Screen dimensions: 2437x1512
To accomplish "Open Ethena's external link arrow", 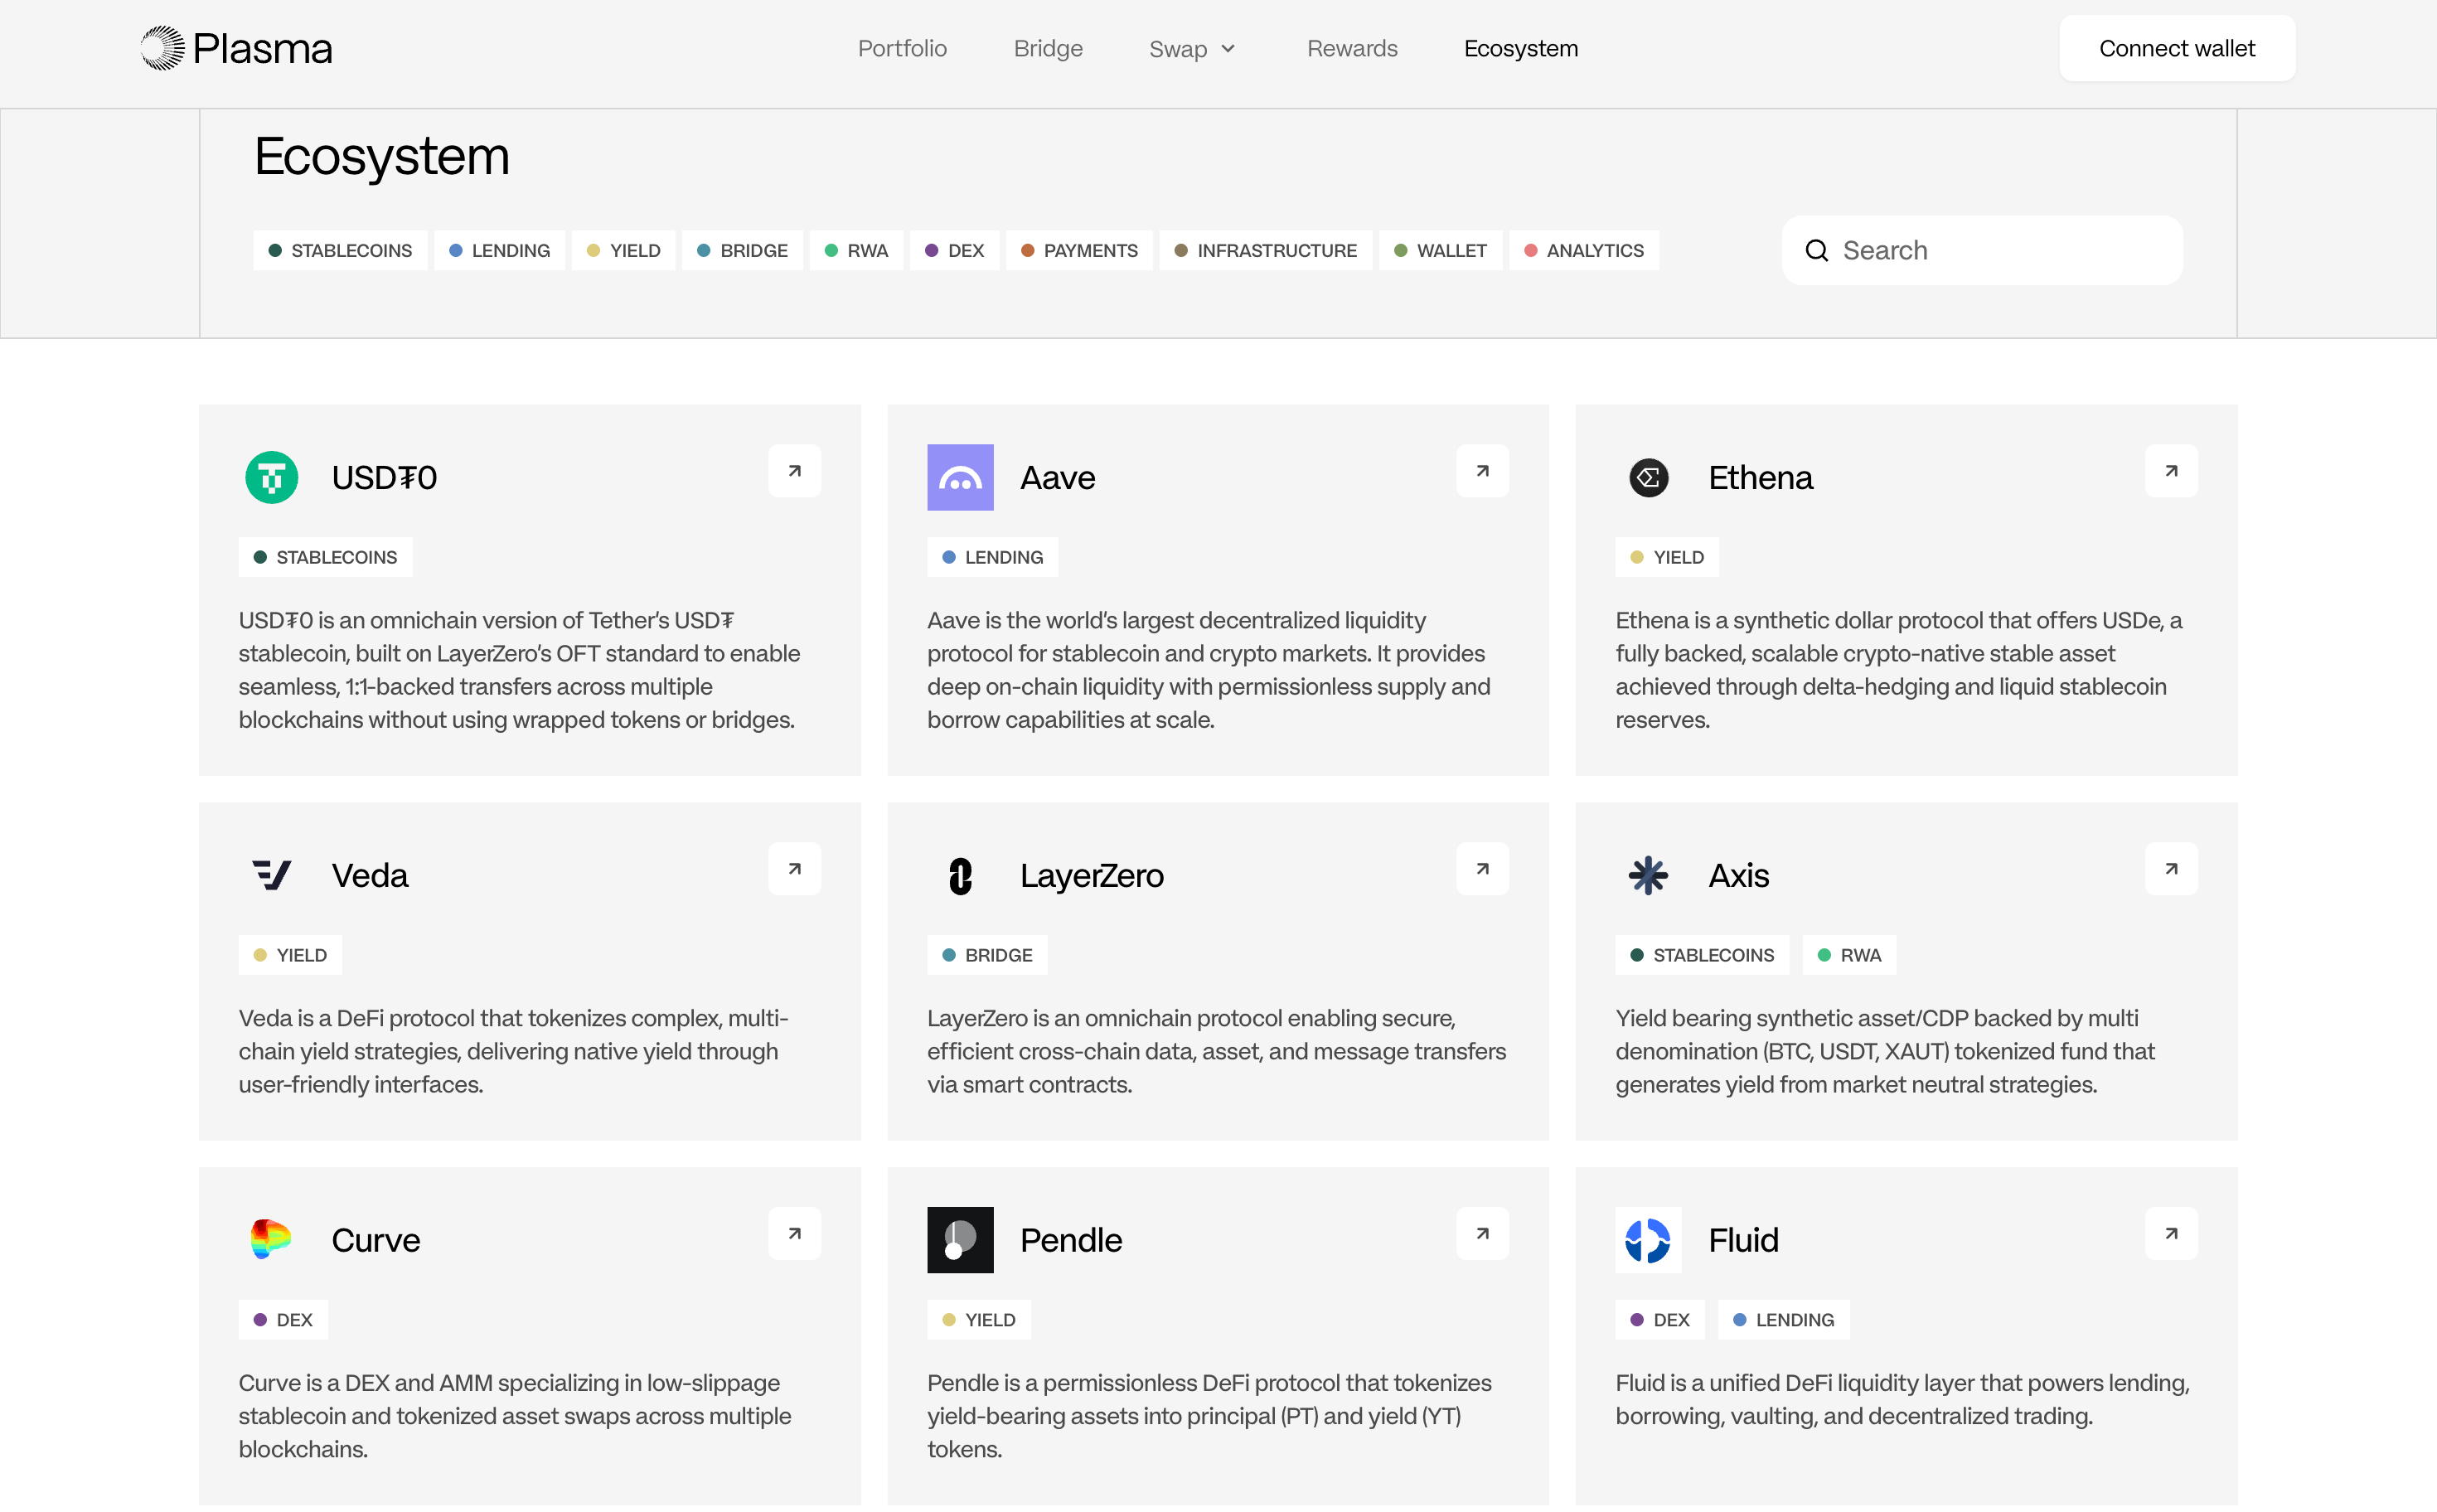I will pyautogui.click(x=2170, y=471).
